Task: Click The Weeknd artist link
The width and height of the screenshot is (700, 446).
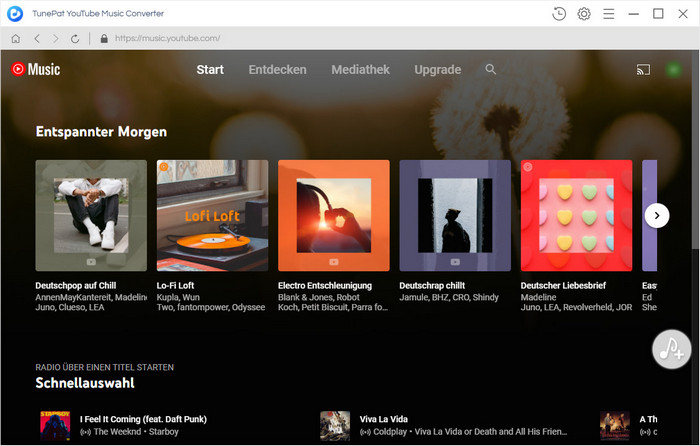Action: [117, 432]
